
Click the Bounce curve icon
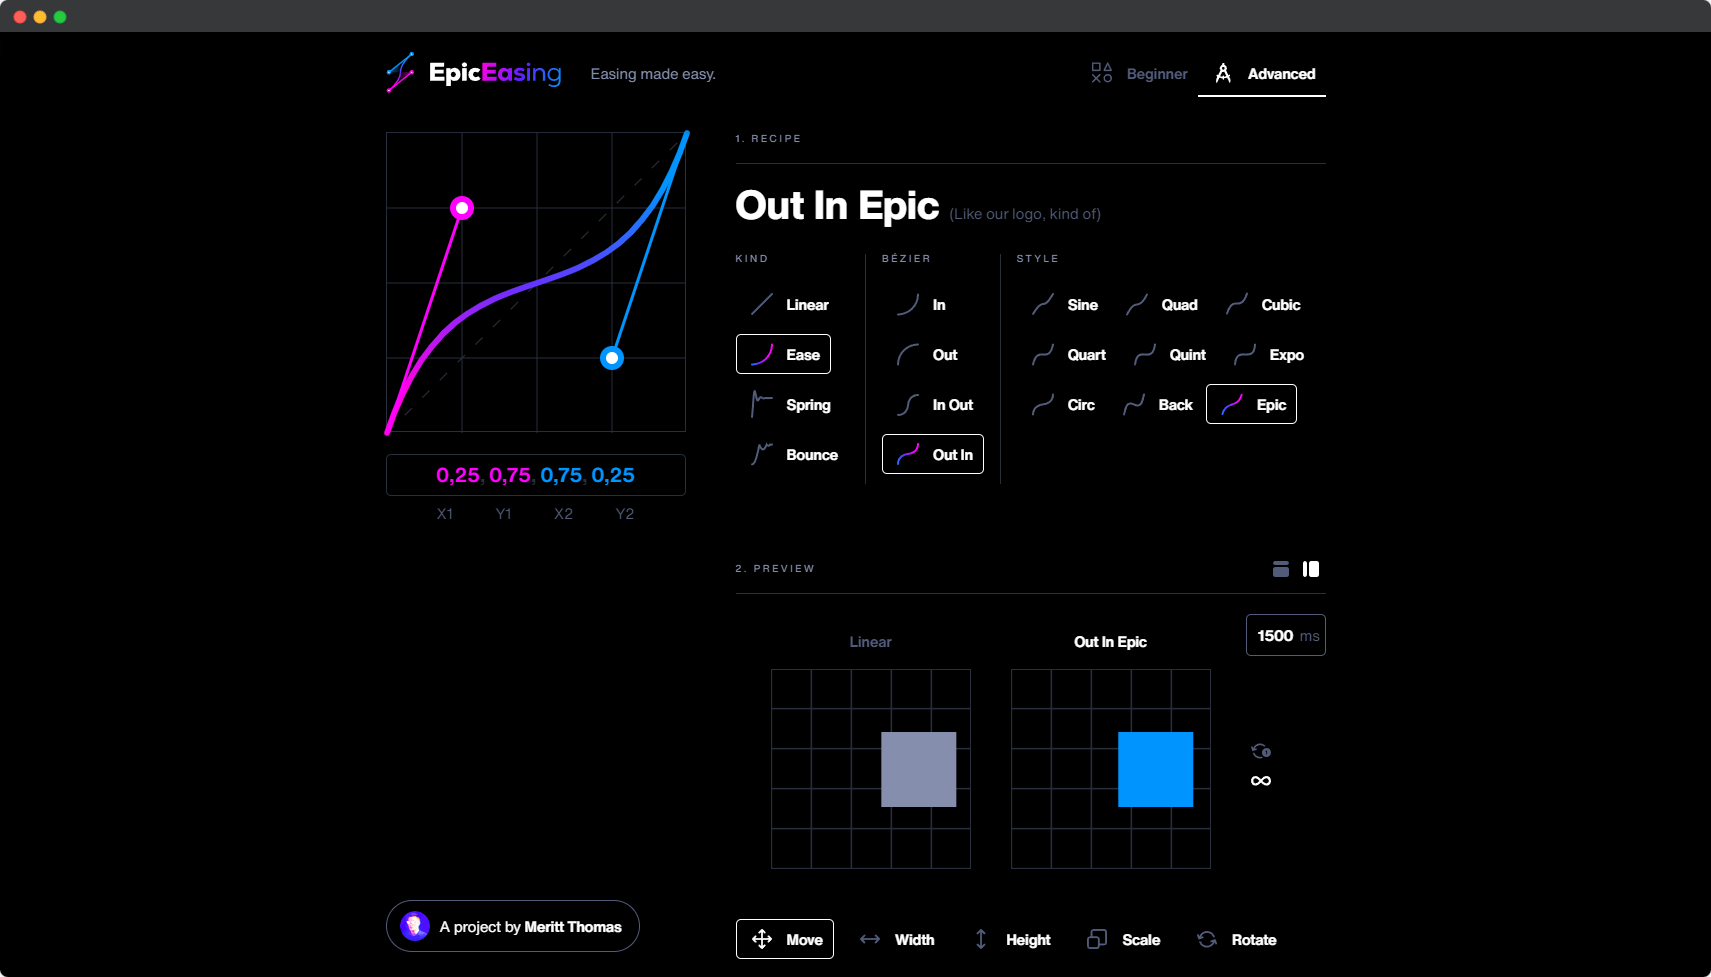tap(762, 454)
